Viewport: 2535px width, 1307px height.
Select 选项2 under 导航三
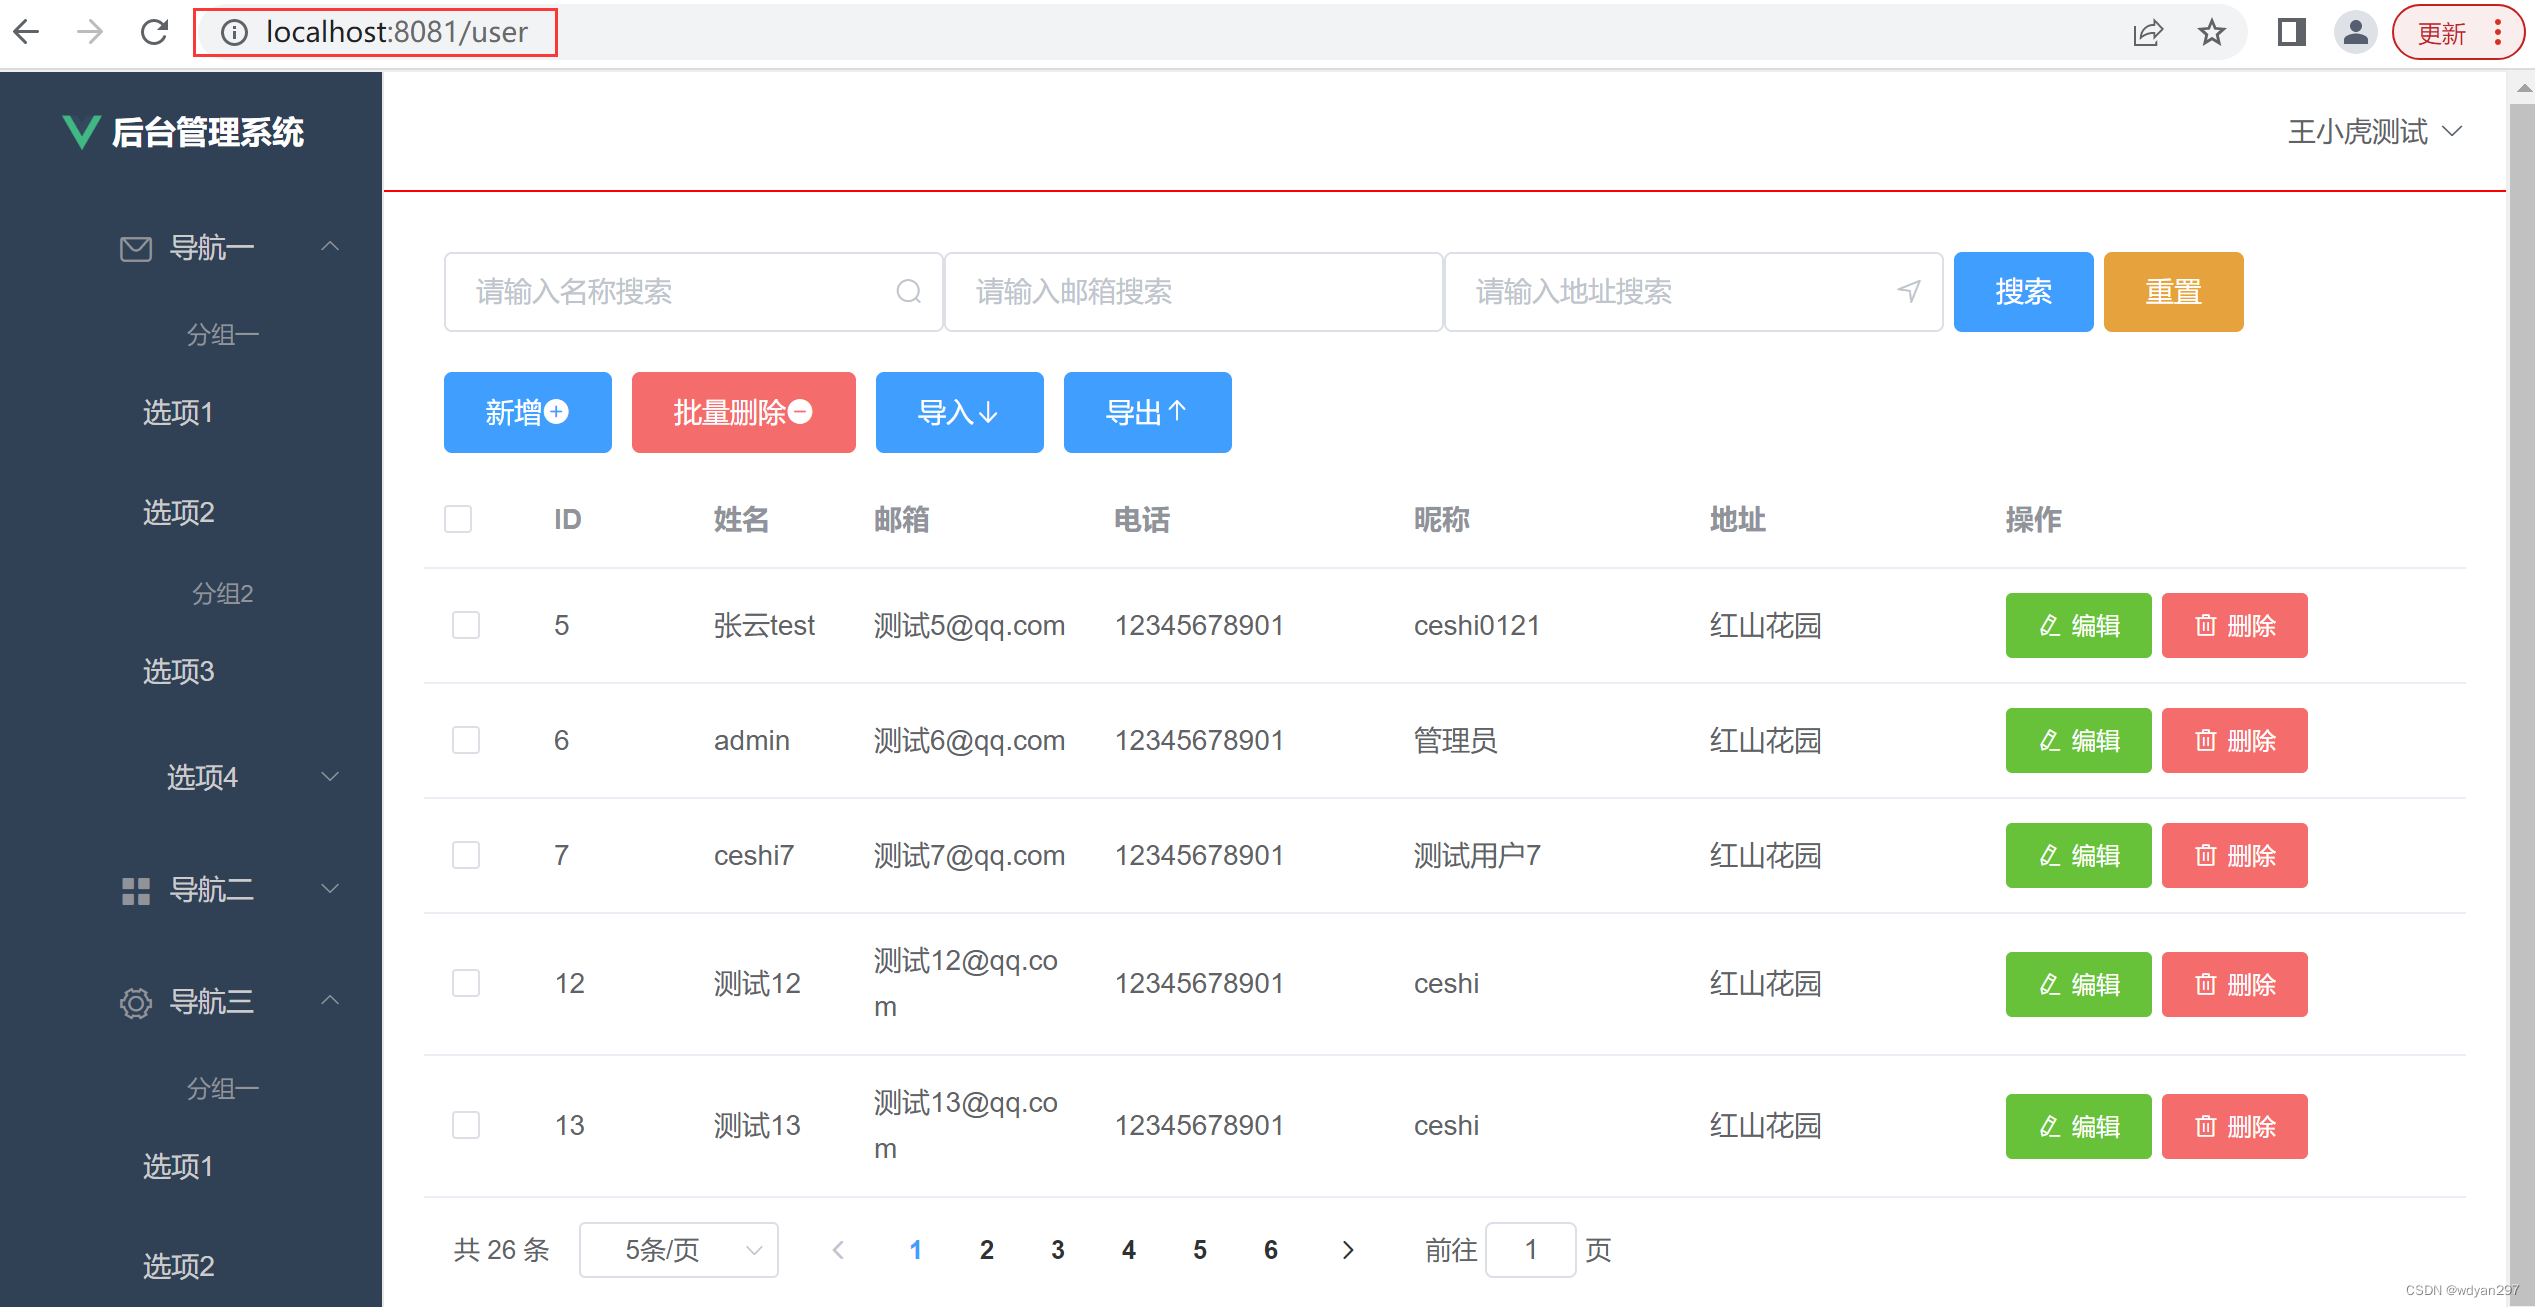(178, 1266)
